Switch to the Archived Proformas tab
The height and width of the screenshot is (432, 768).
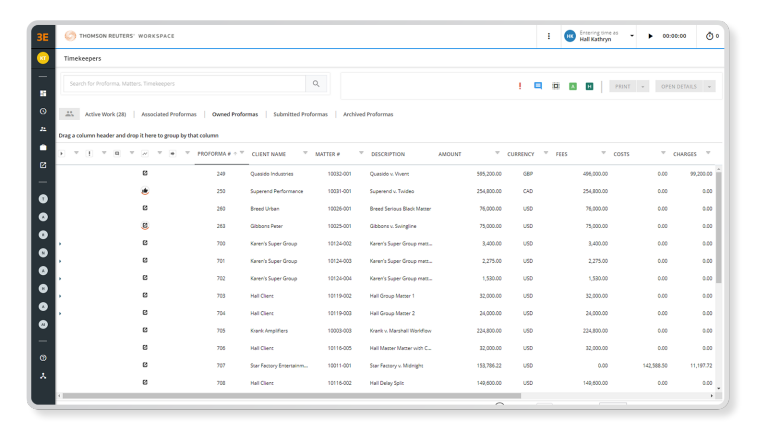(368, 114)
